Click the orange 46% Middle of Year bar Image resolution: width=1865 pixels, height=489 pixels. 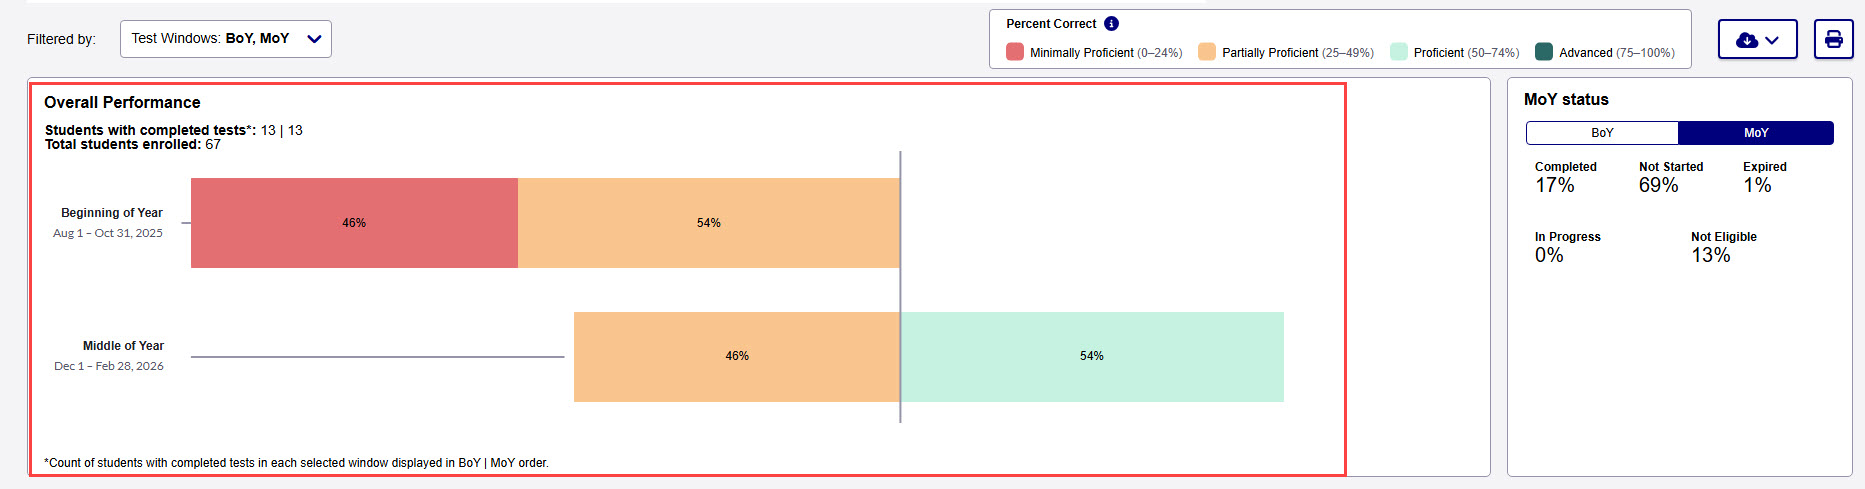click(737, 356)
